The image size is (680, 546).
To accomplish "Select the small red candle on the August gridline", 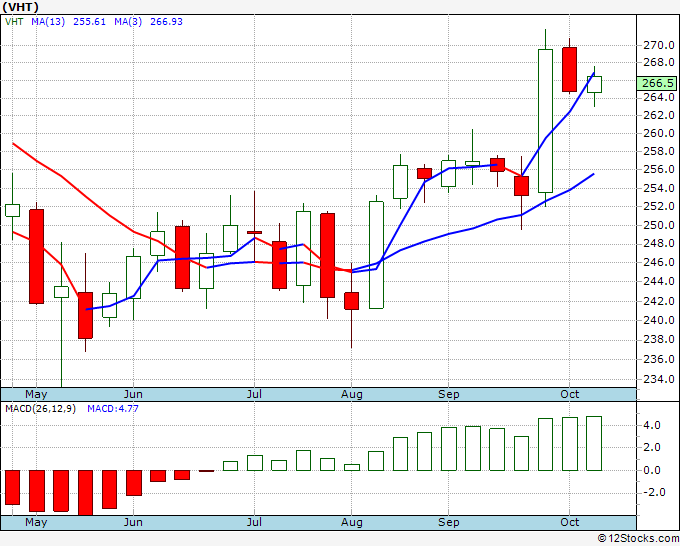I will [x=352, y=301].
